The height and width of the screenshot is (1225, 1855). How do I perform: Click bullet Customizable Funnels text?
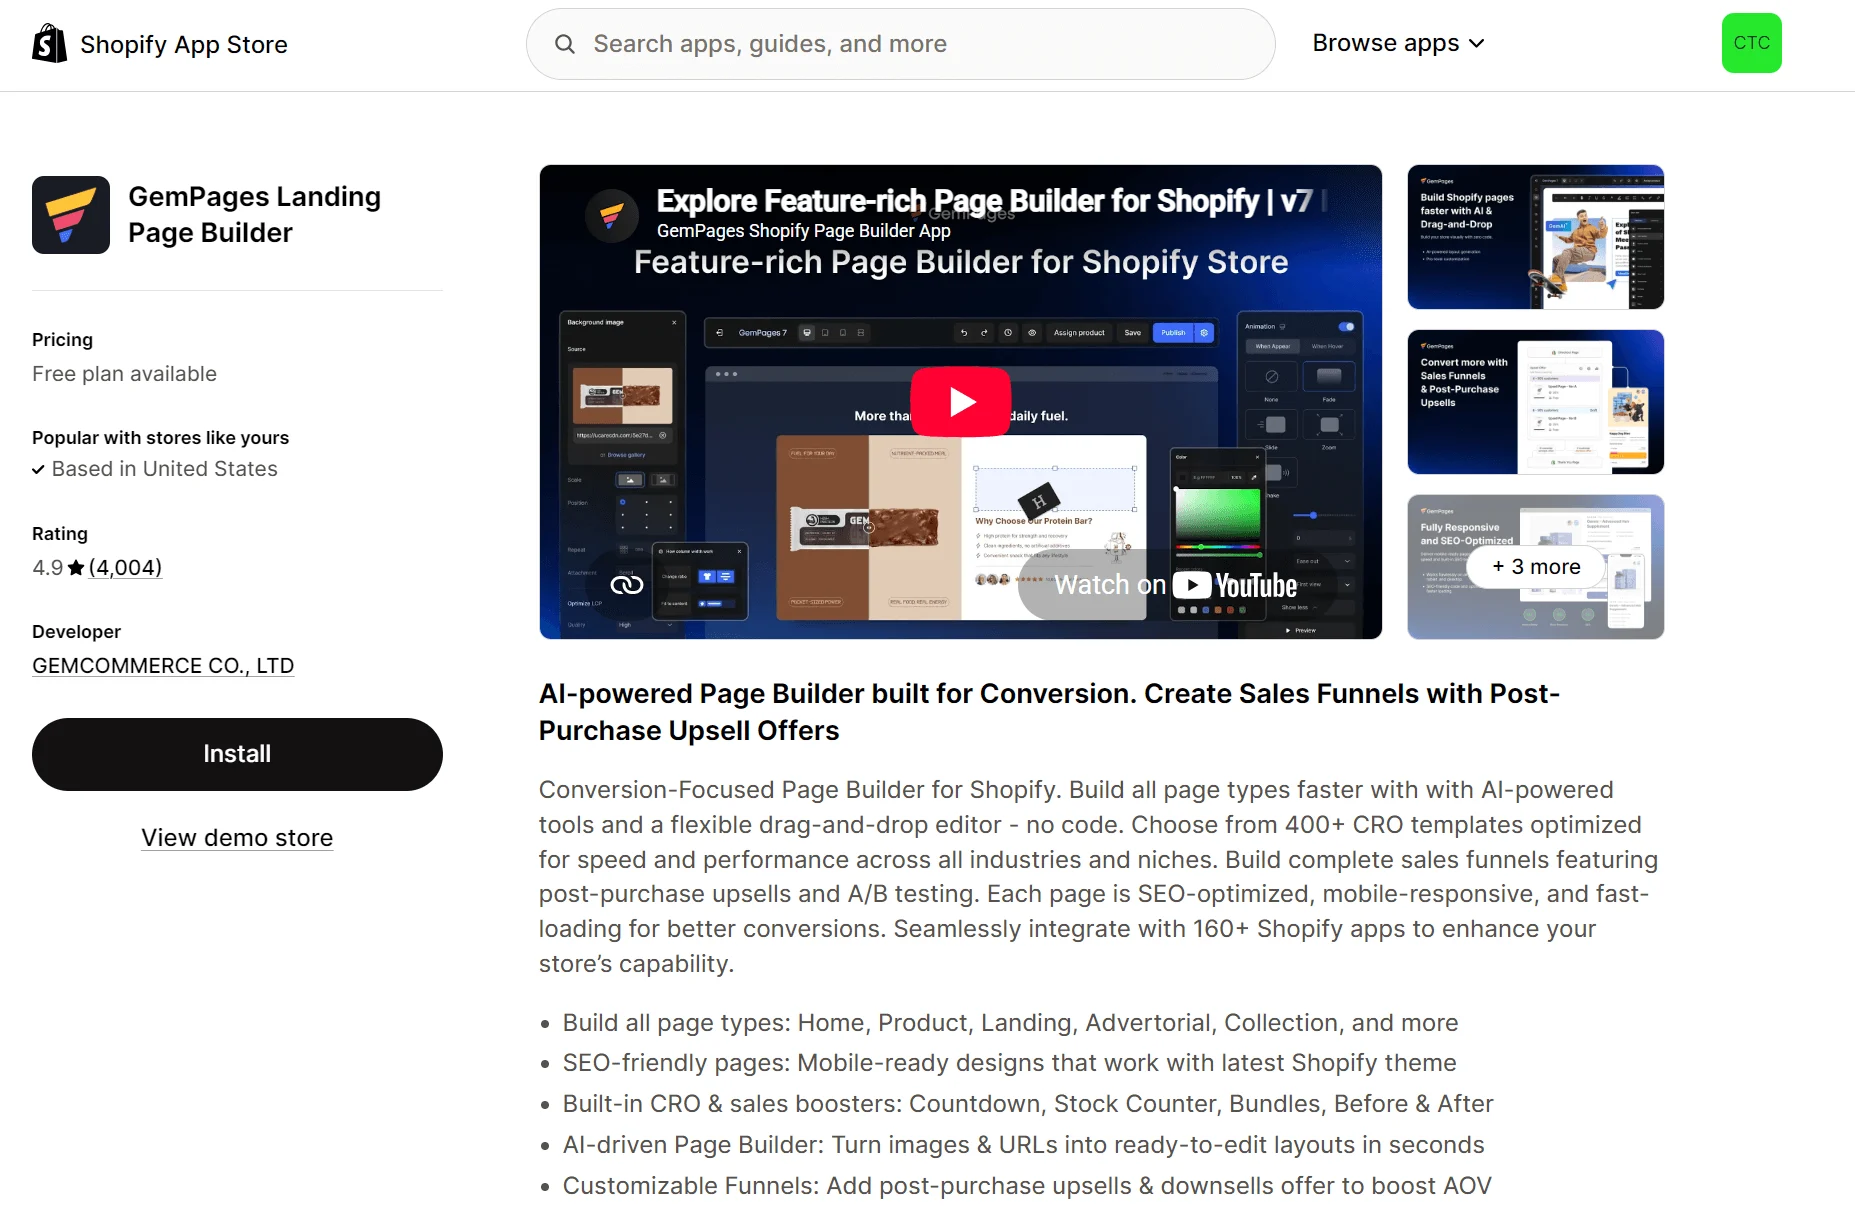click(x=1027, y=1186)
